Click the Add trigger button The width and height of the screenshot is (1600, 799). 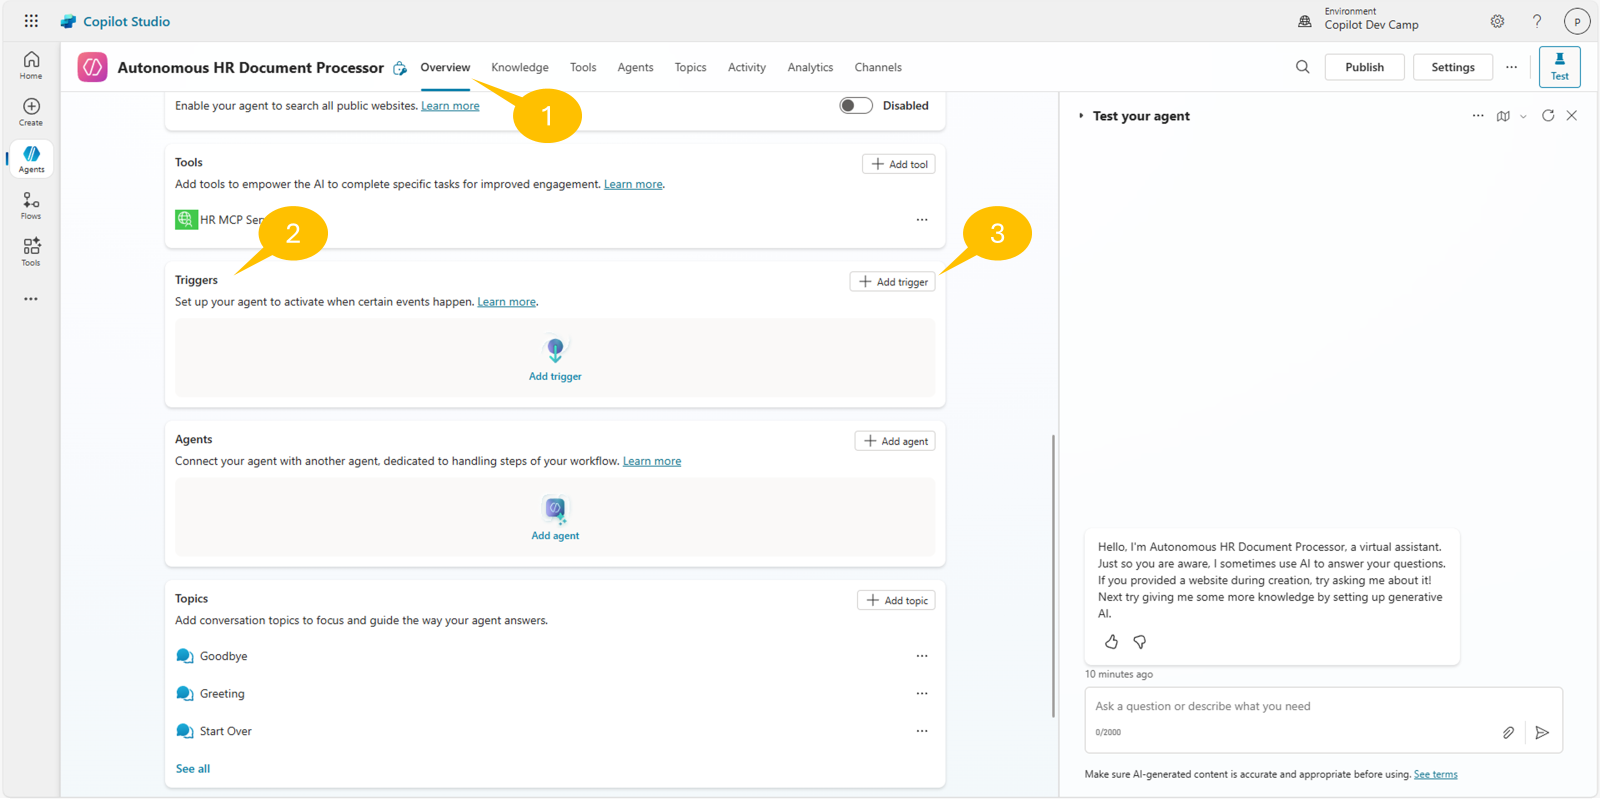892,282
